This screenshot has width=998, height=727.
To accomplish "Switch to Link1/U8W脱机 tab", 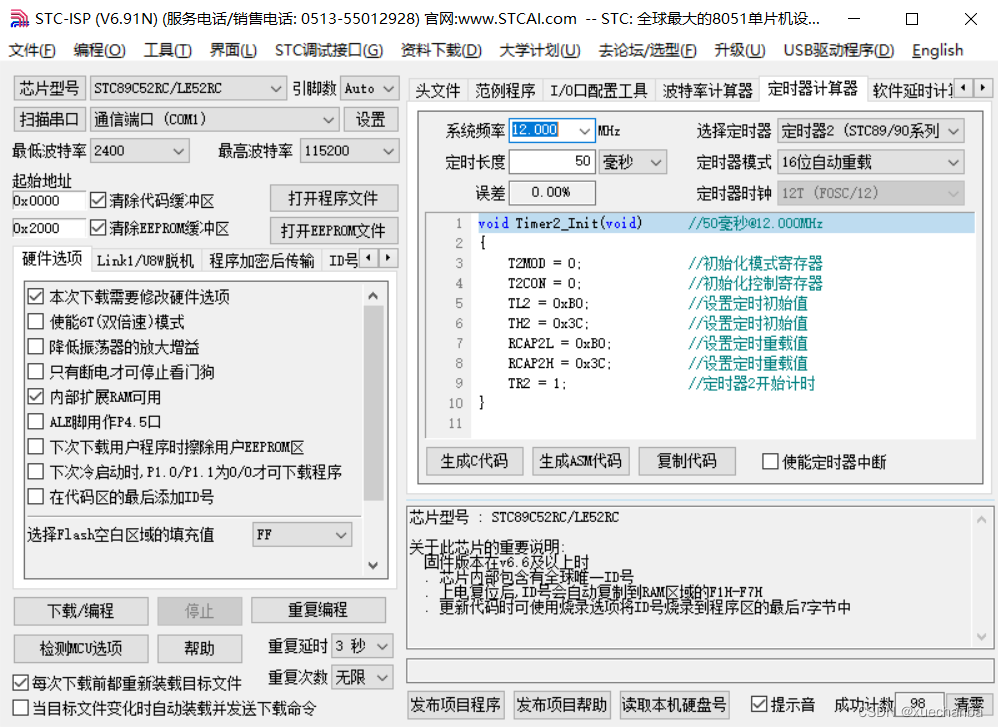I will [x=145, y=261].
